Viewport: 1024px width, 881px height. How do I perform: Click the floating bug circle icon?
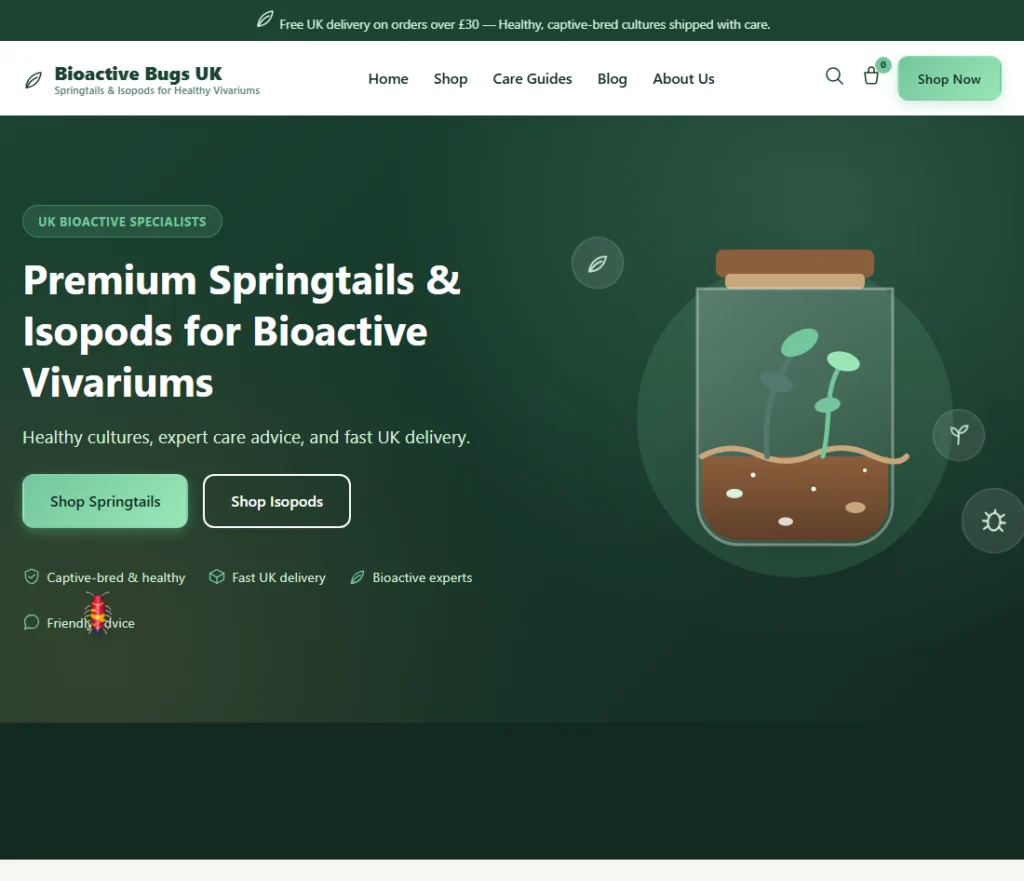tap(993, 521)
